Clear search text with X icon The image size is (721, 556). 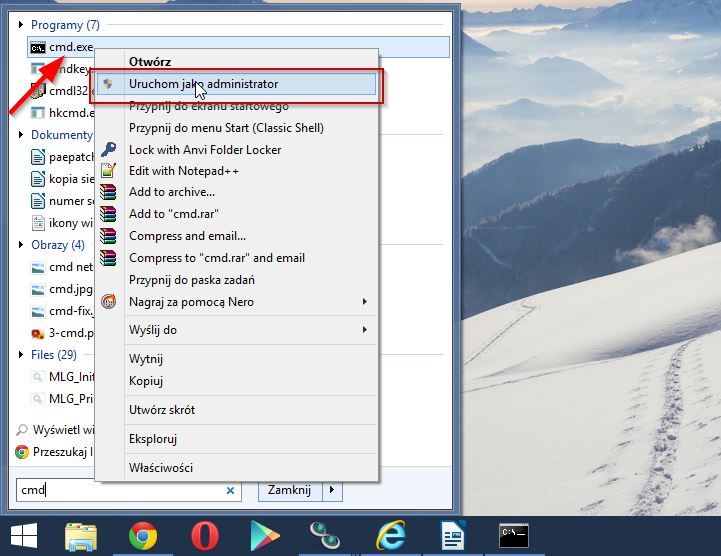pos(232,491)
